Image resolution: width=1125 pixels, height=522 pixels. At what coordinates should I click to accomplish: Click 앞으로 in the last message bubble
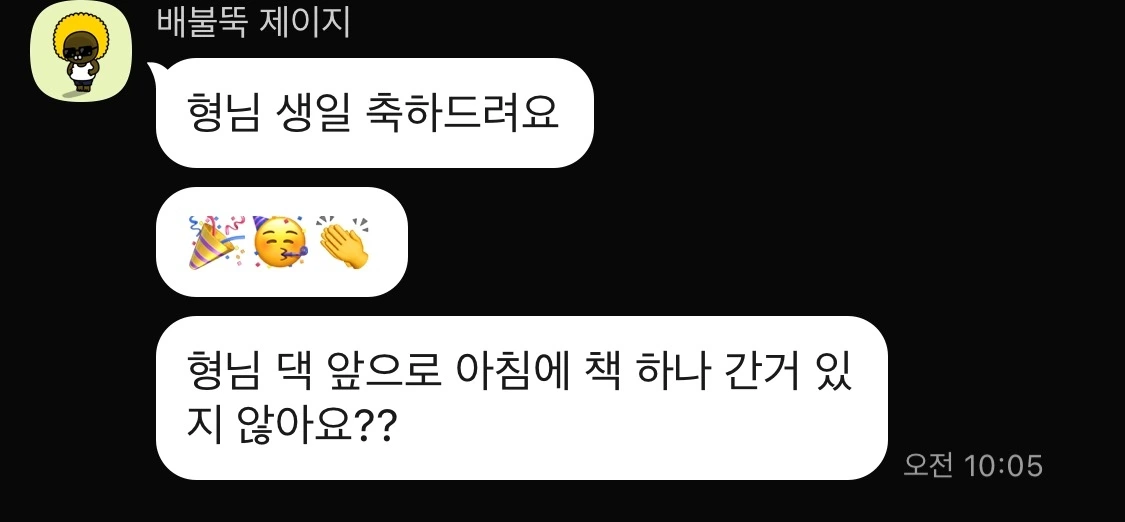(384, 371)
